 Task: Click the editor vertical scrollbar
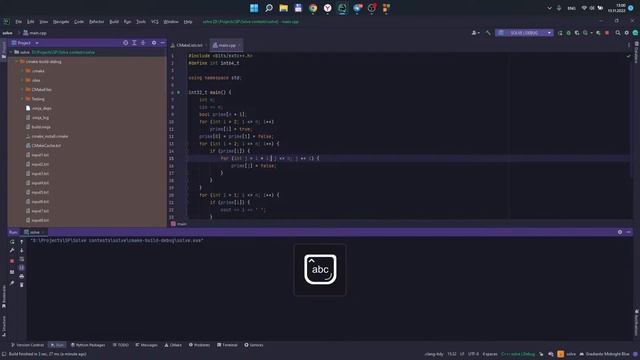click(631, 114)
